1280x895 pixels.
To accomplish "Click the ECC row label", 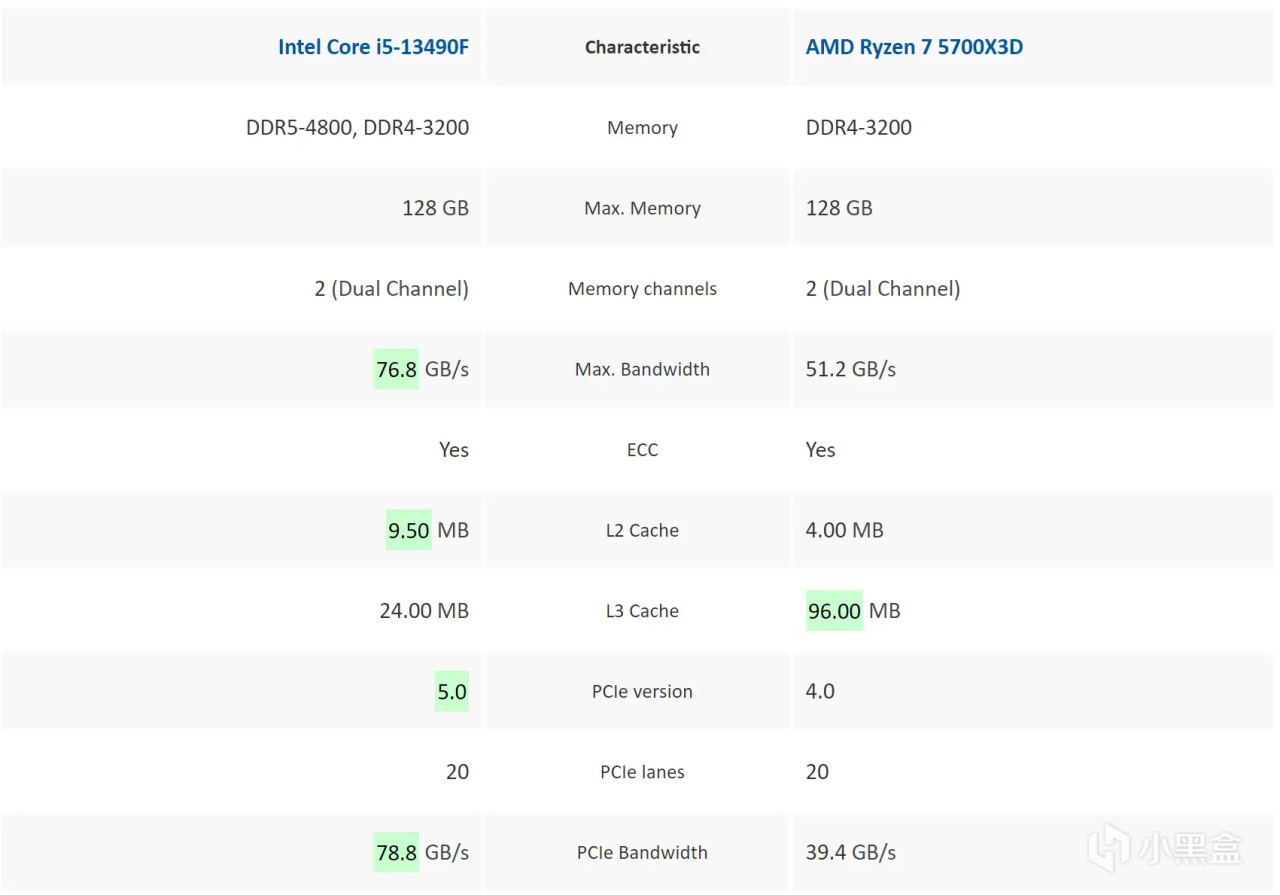I will (x=642, y=450).
